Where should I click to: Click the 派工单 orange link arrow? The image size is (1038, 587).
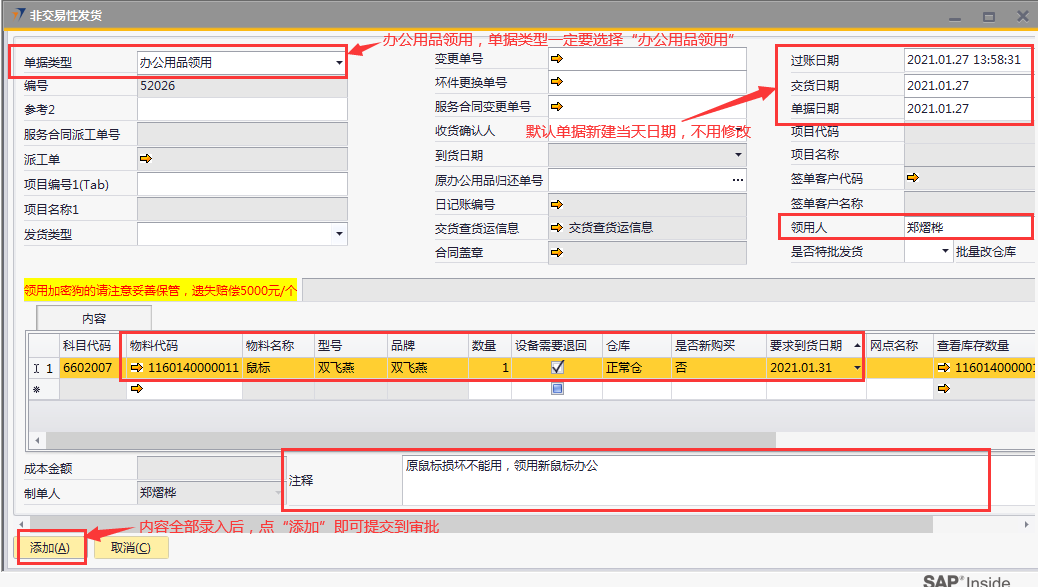click(x=145, y=158)
